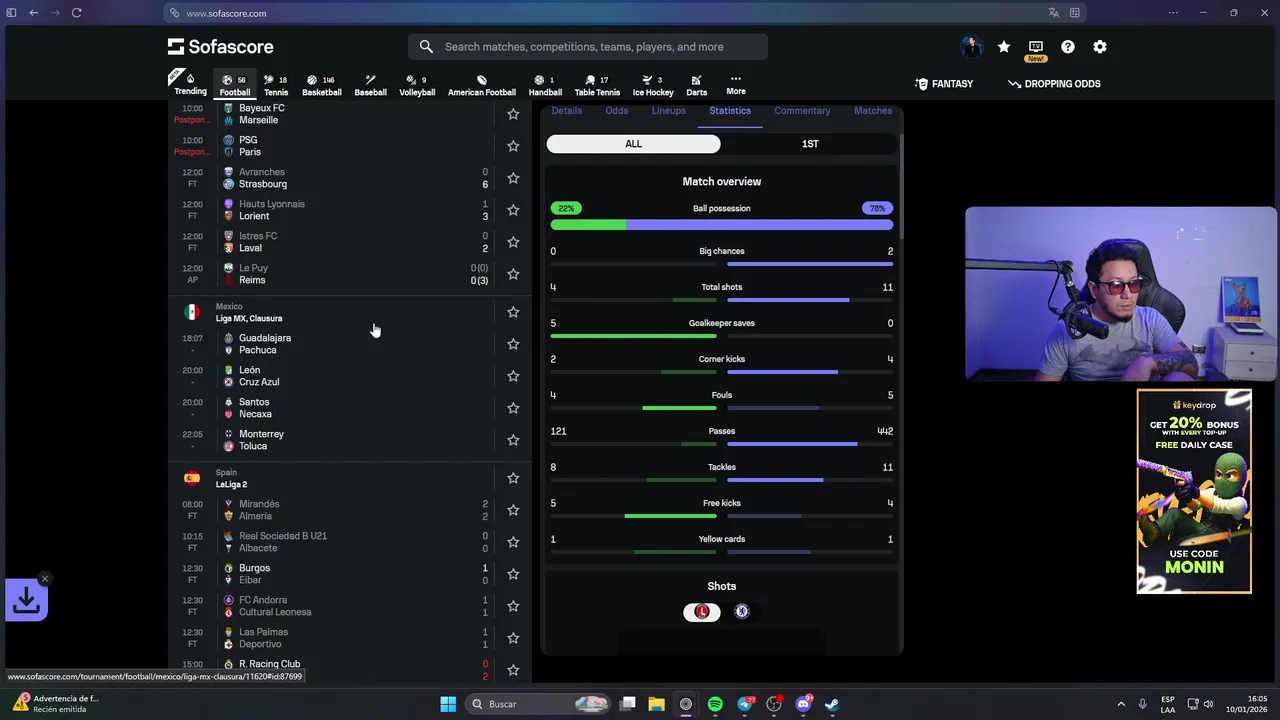Open Spotify from the taskbar
The image size is (1280, 720).
[715, 704]
